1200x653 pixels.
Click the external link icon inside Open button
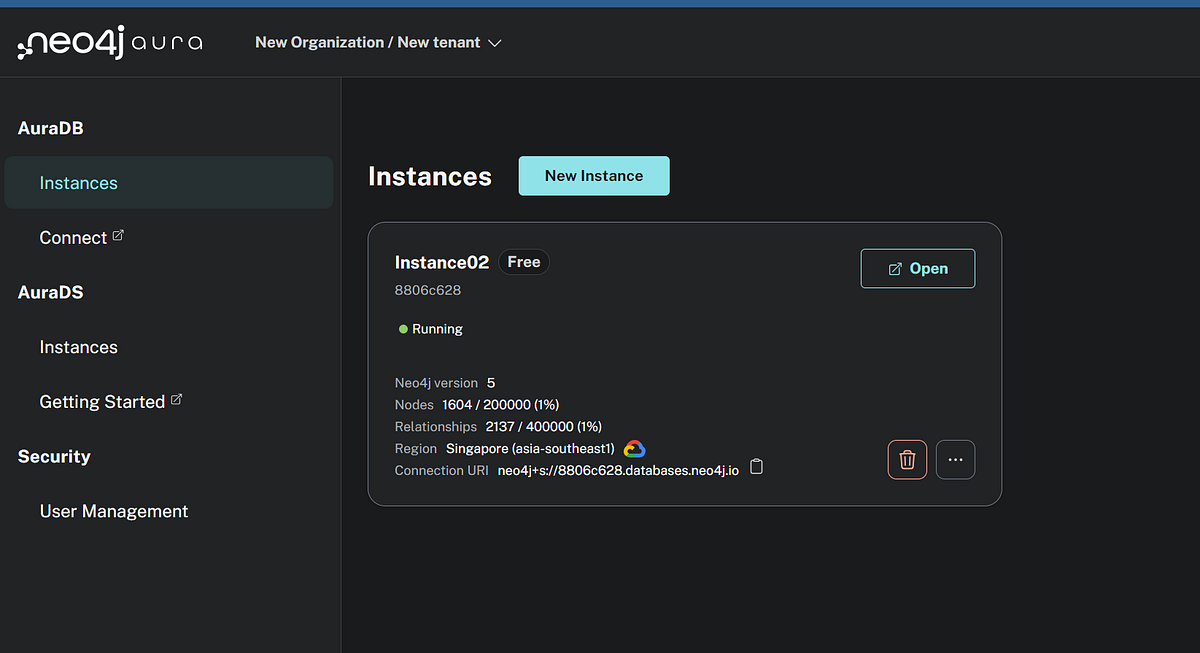(893, 268)
